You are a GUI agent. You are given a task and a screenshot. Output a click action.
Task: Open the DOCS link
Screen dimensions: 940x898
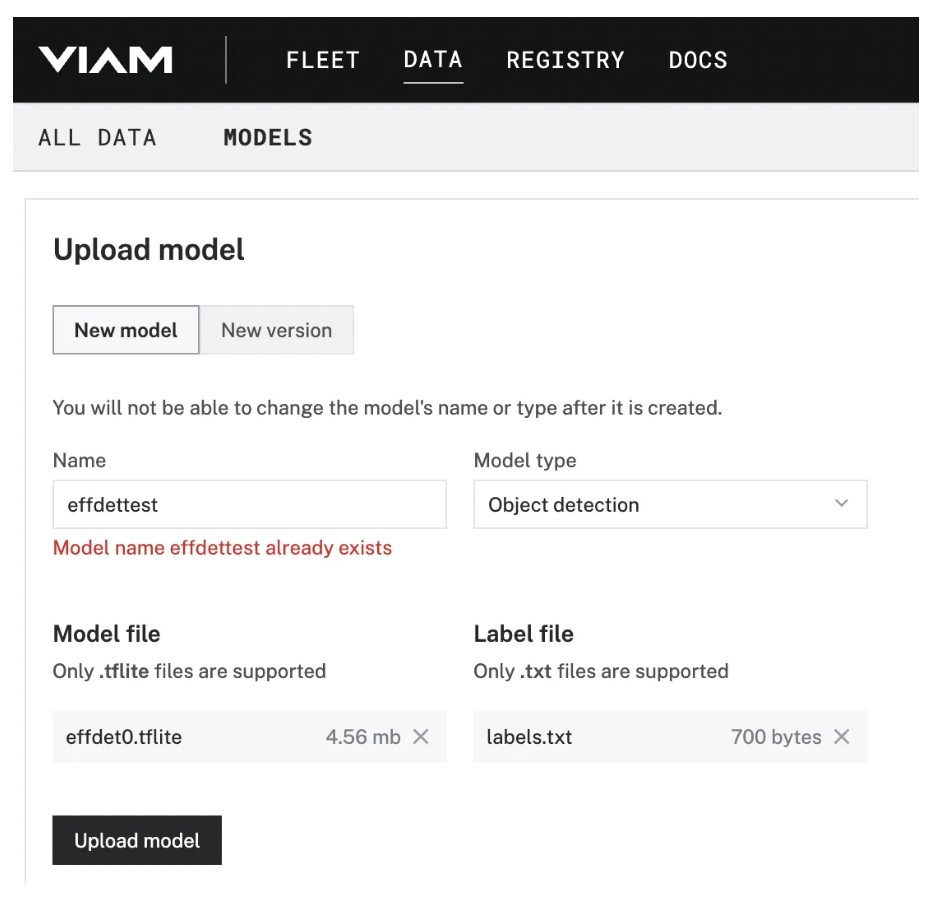pyautogui.click(x=698, y=60)
